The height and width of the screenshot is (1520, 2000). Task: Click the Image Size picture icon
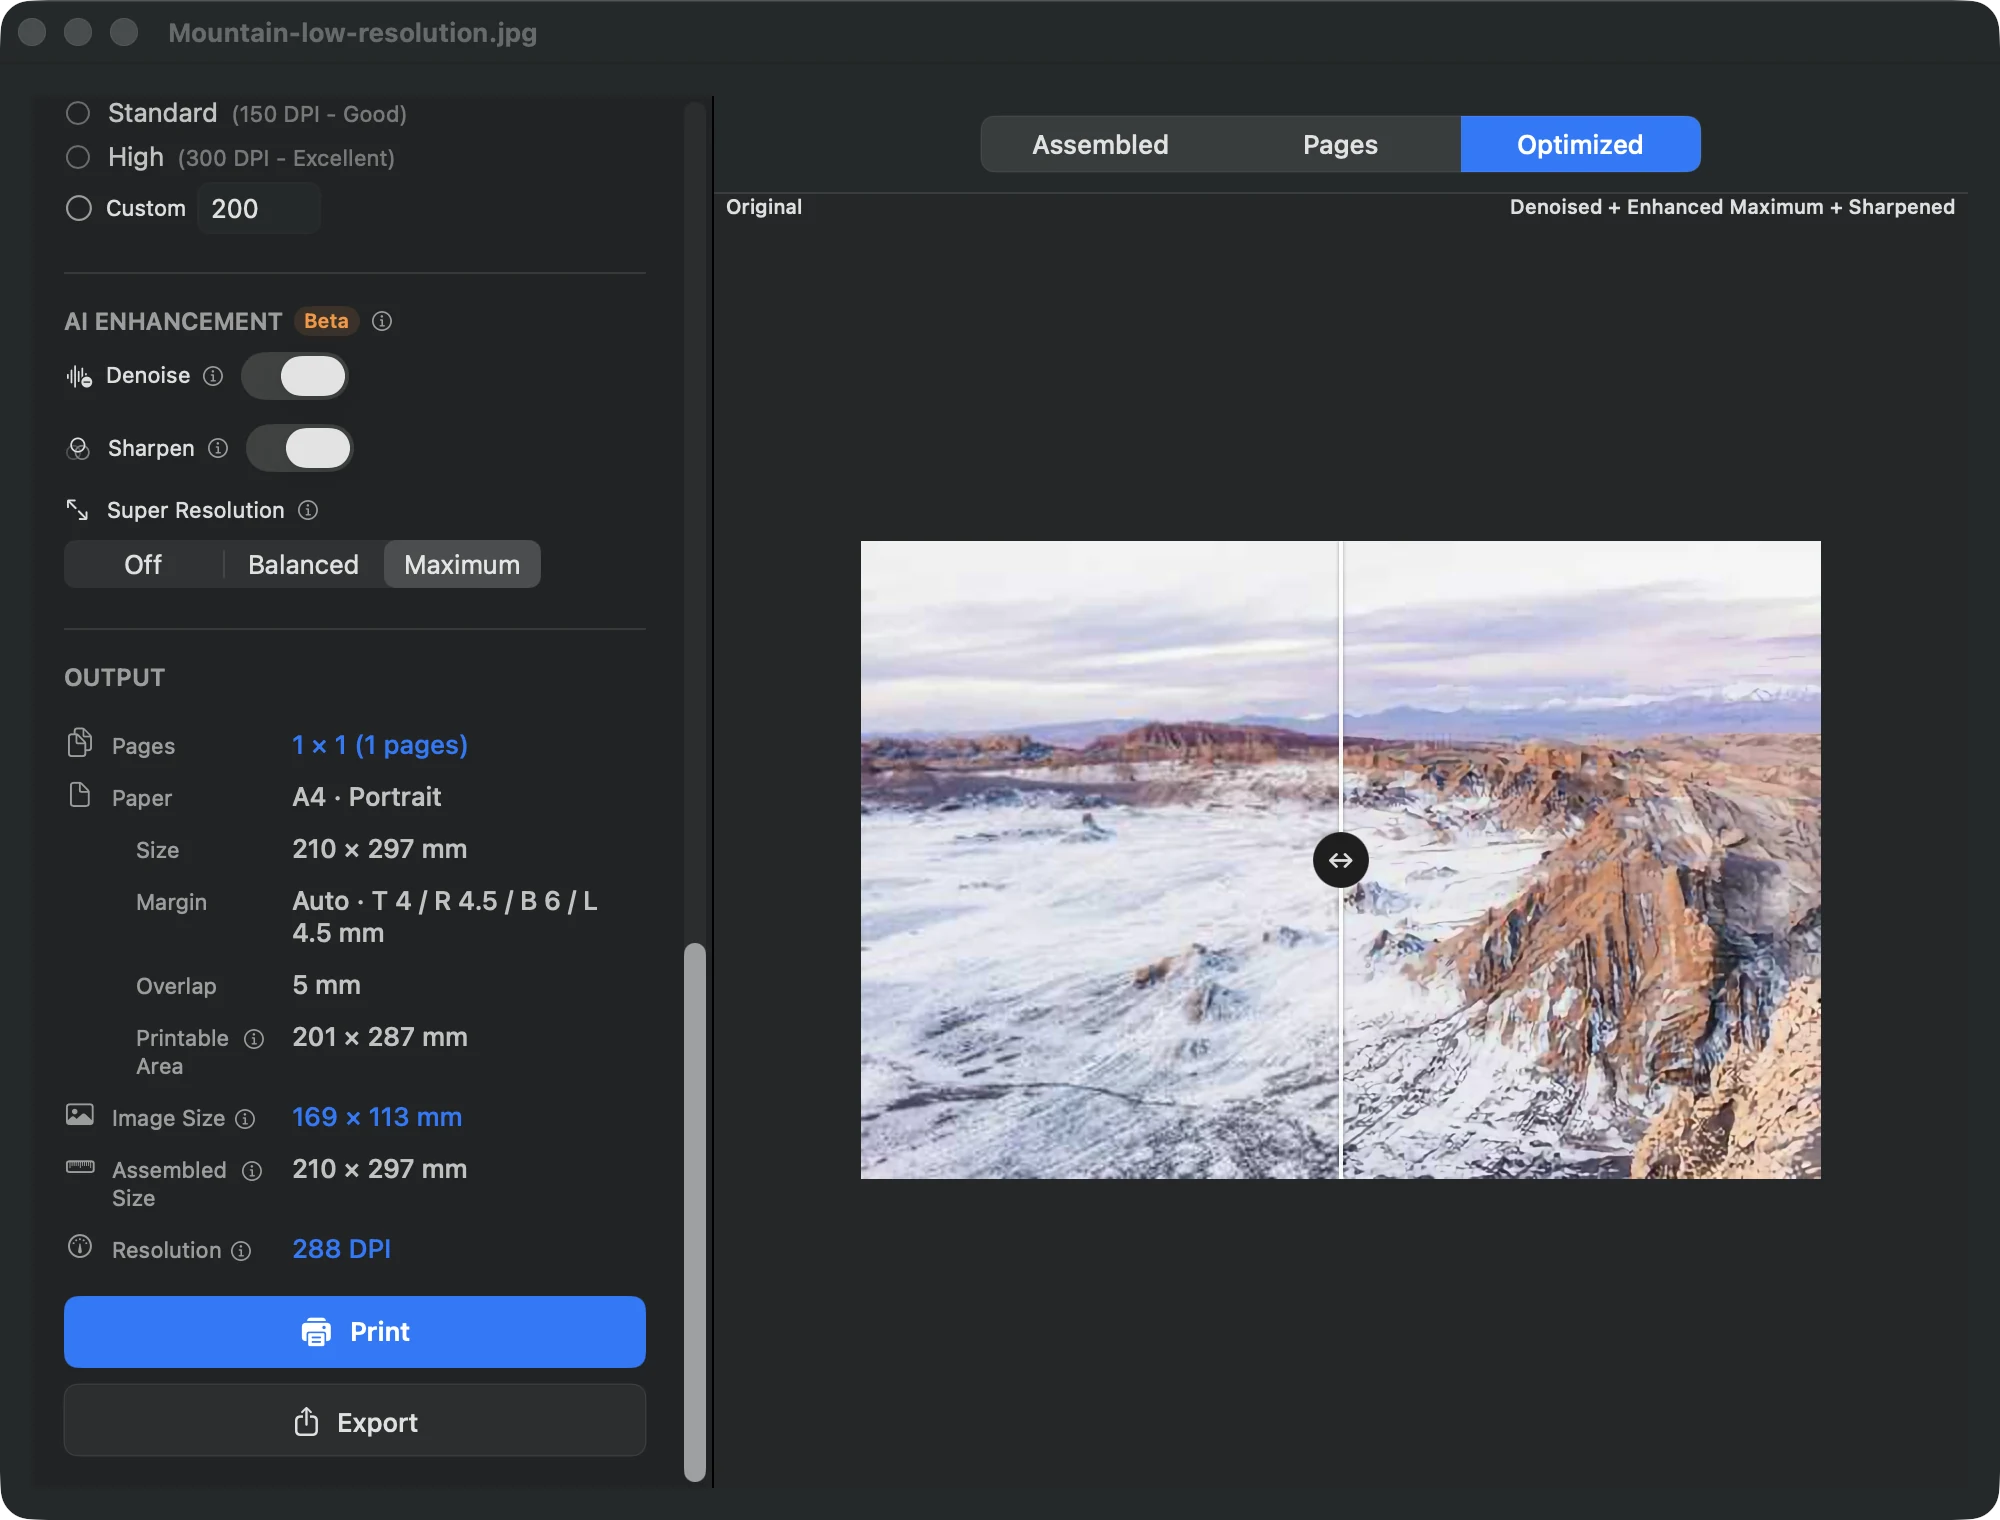click(x=80, y=1115)
